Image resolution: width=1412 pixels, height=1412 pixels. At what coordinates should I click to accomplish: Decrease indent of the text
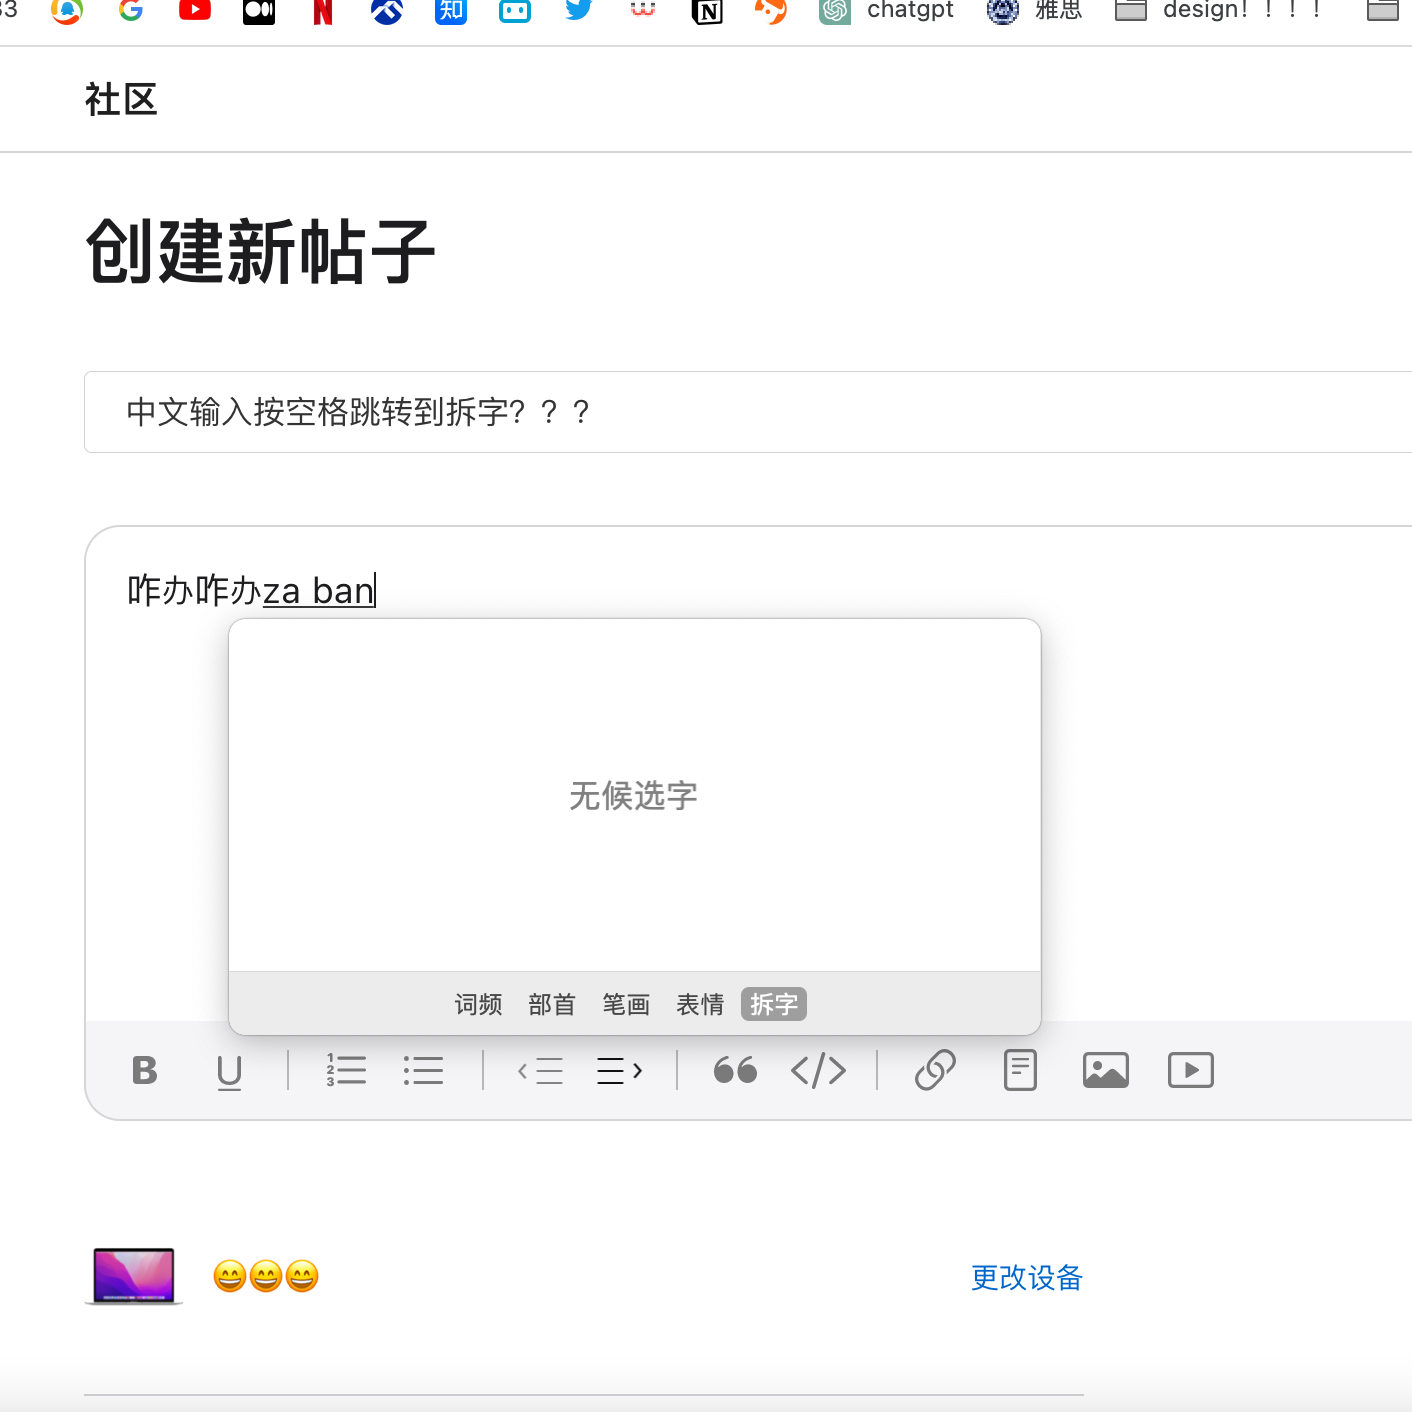coord(540,1071)
